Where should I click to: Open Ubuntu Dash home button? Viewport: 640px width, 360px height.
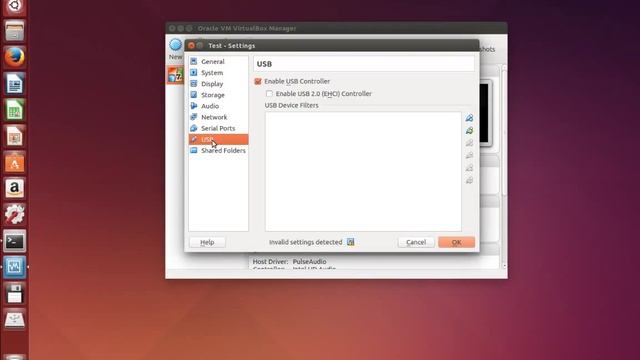coord(15,6)
